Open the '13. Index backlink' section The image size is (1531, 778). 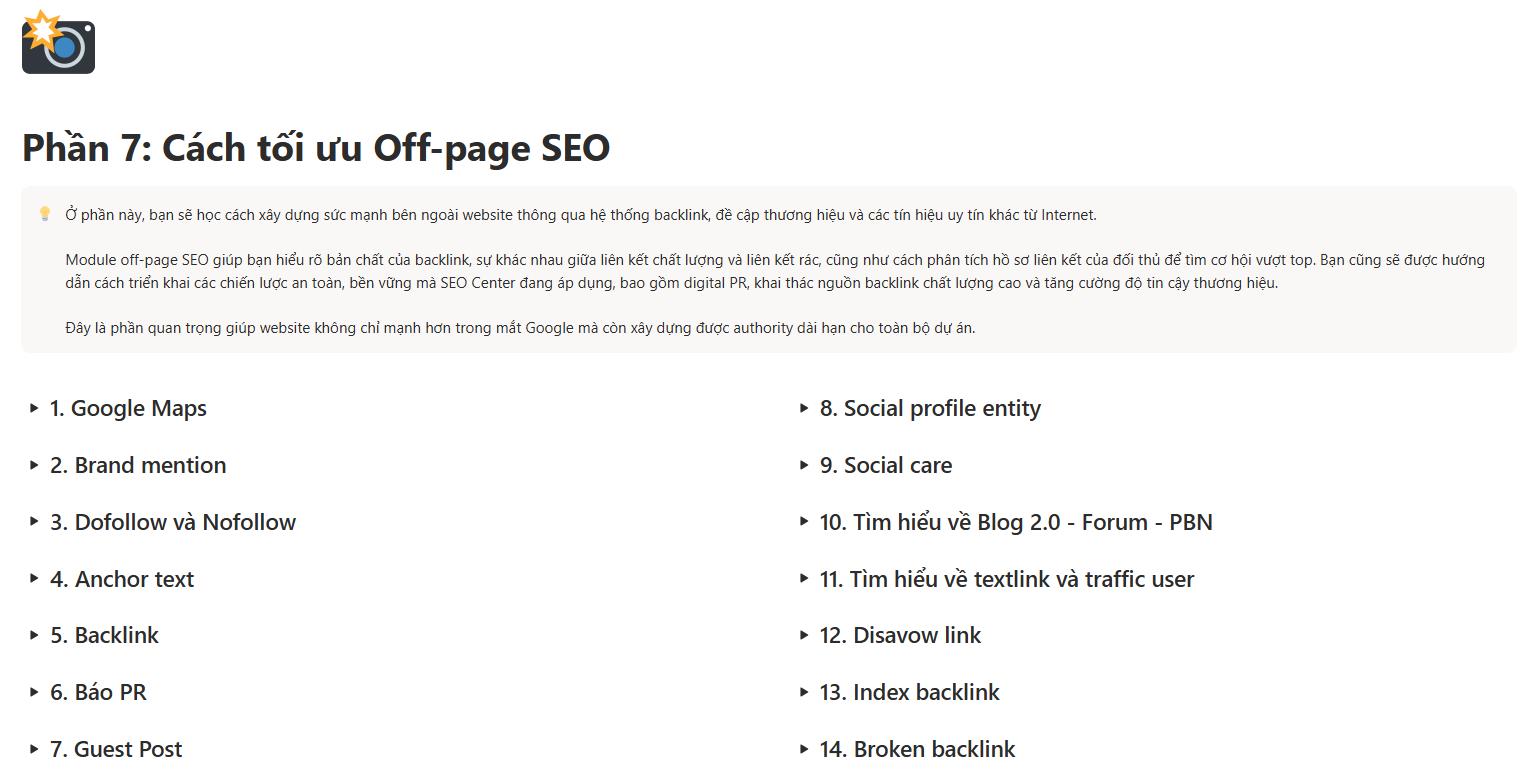(x=908, y=692)
